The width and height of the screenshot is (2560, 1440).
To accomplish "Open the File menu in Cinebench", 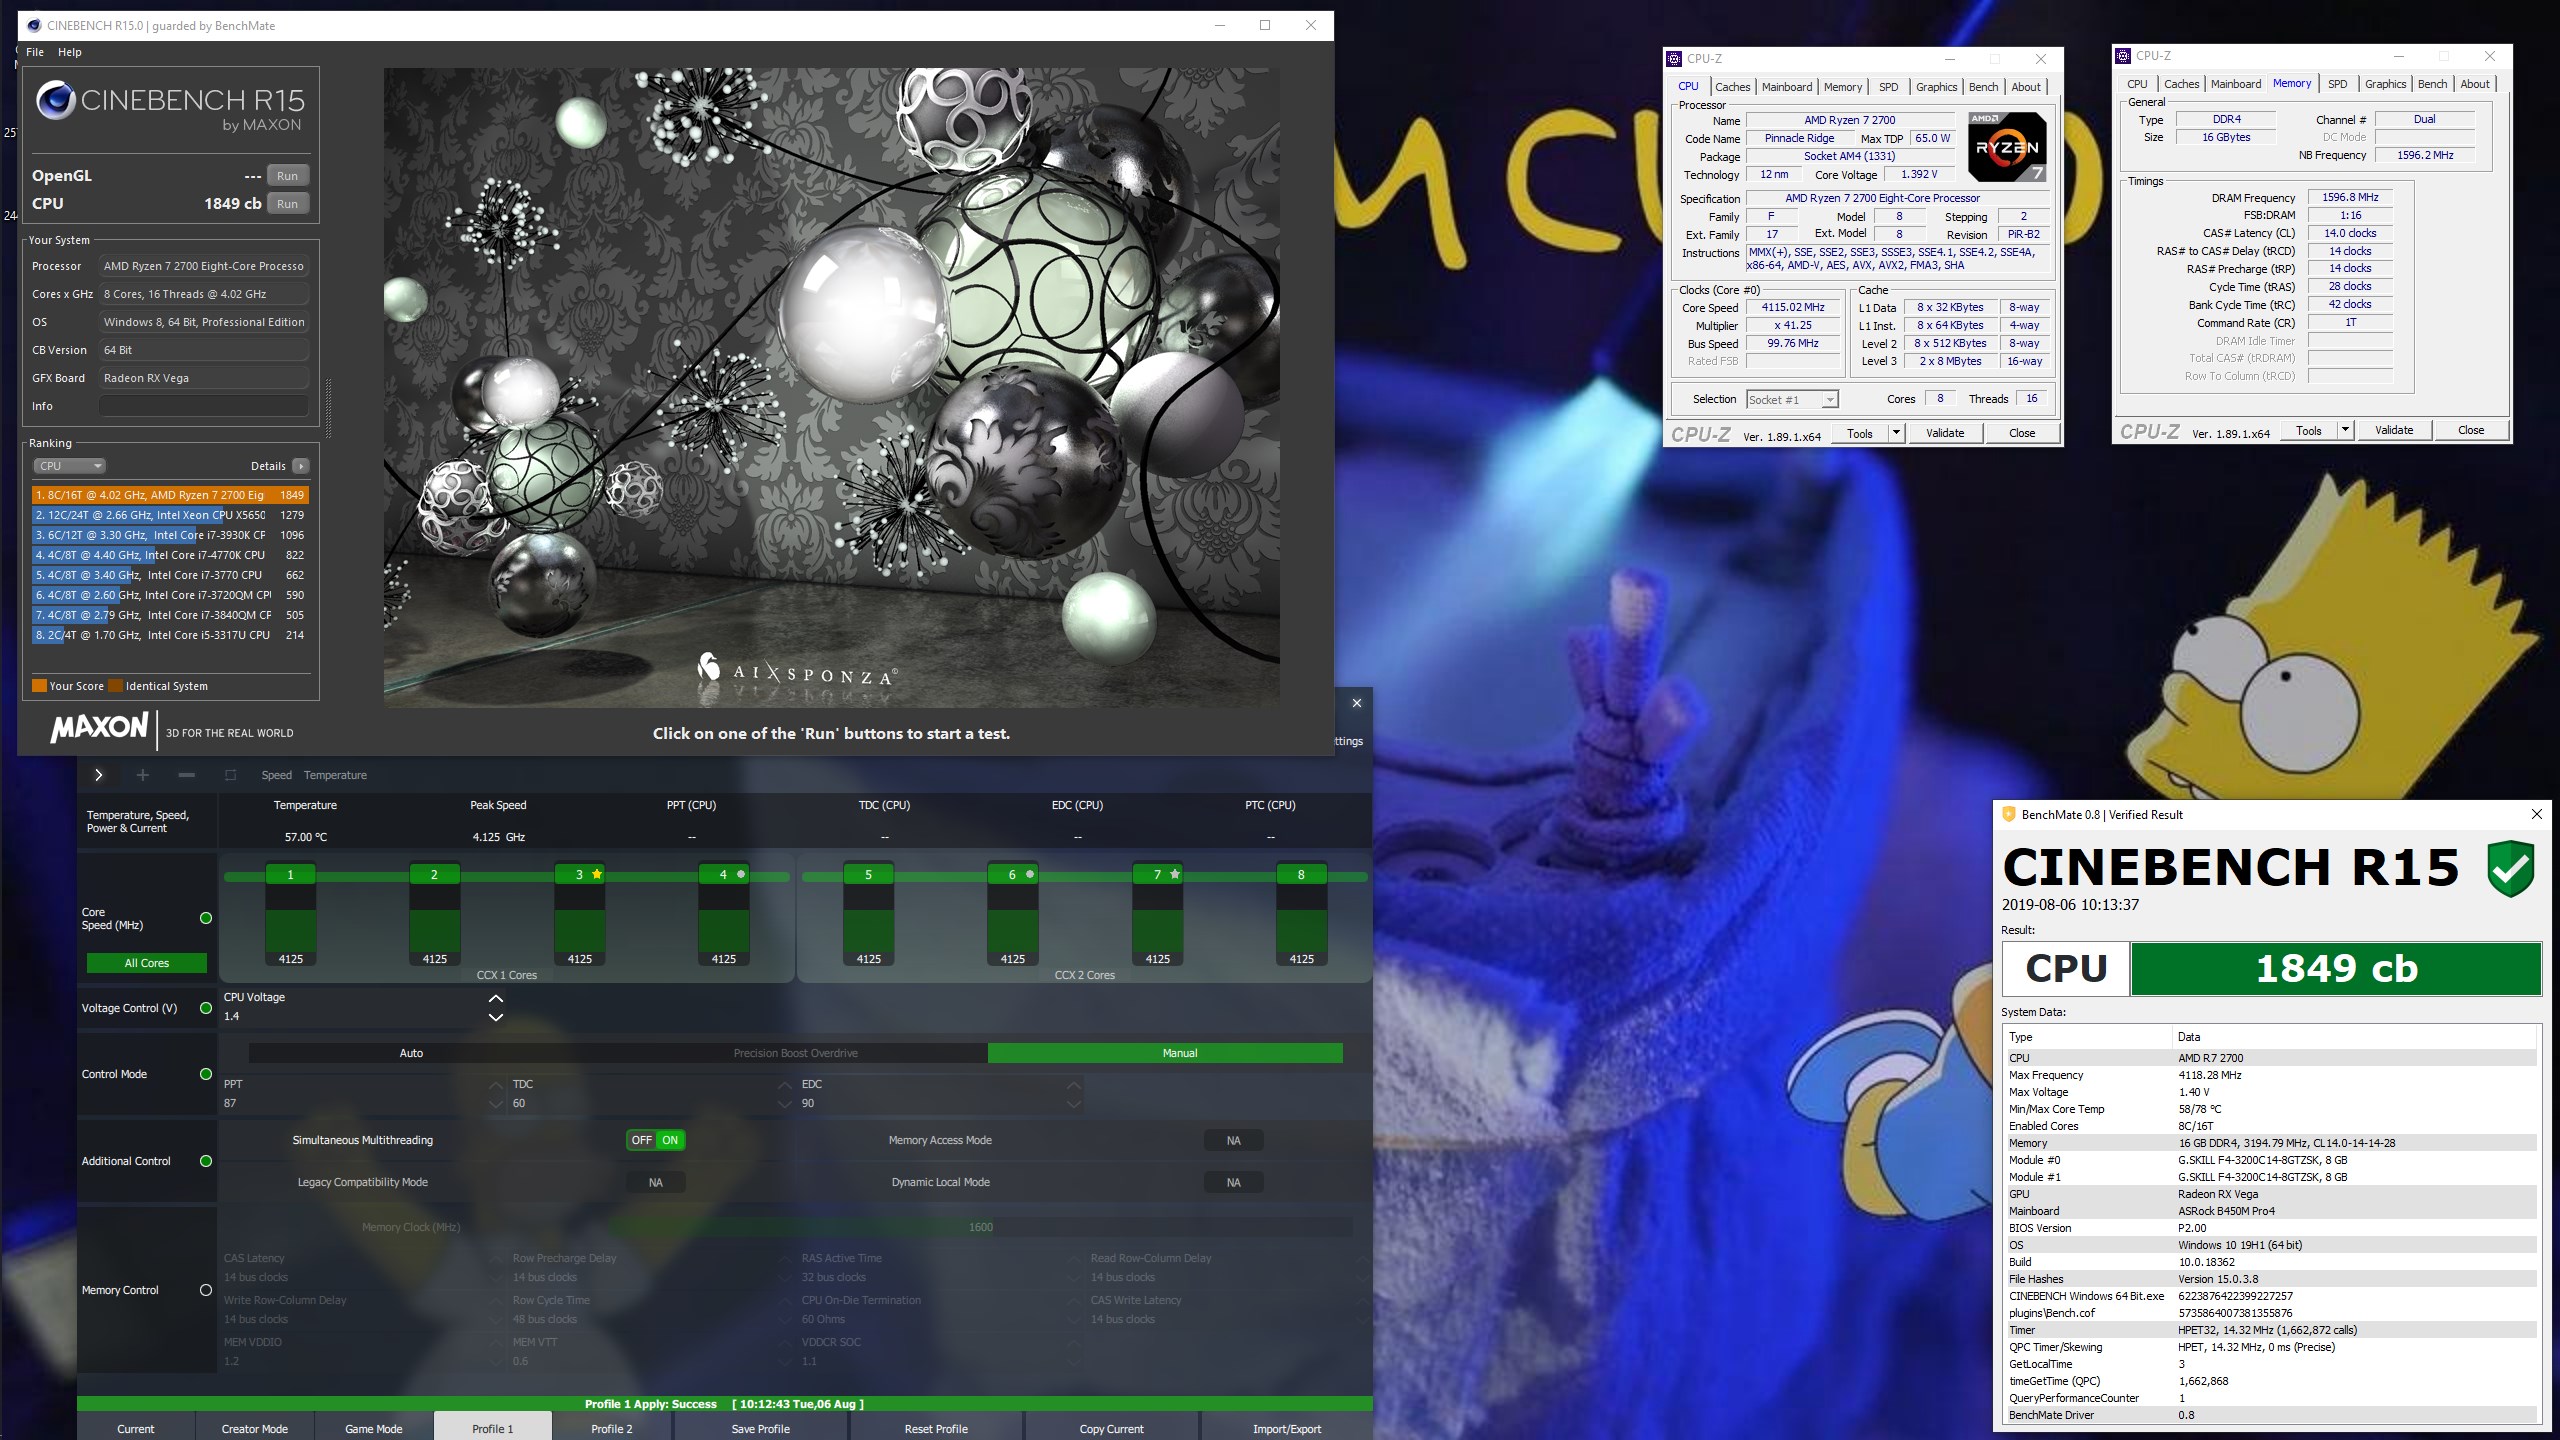I will pos(35,52).
